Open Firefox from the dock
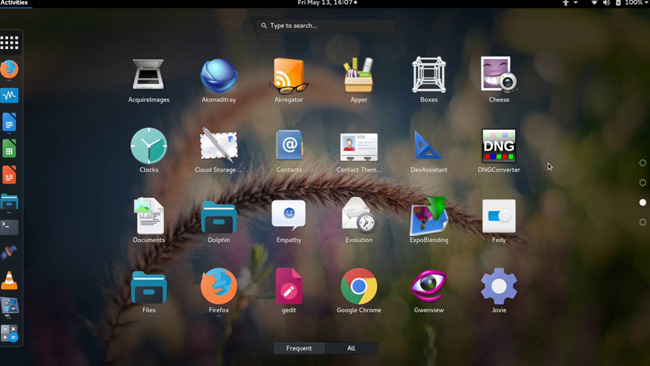This screenshot has height=366, width=650. pos(9,69)
